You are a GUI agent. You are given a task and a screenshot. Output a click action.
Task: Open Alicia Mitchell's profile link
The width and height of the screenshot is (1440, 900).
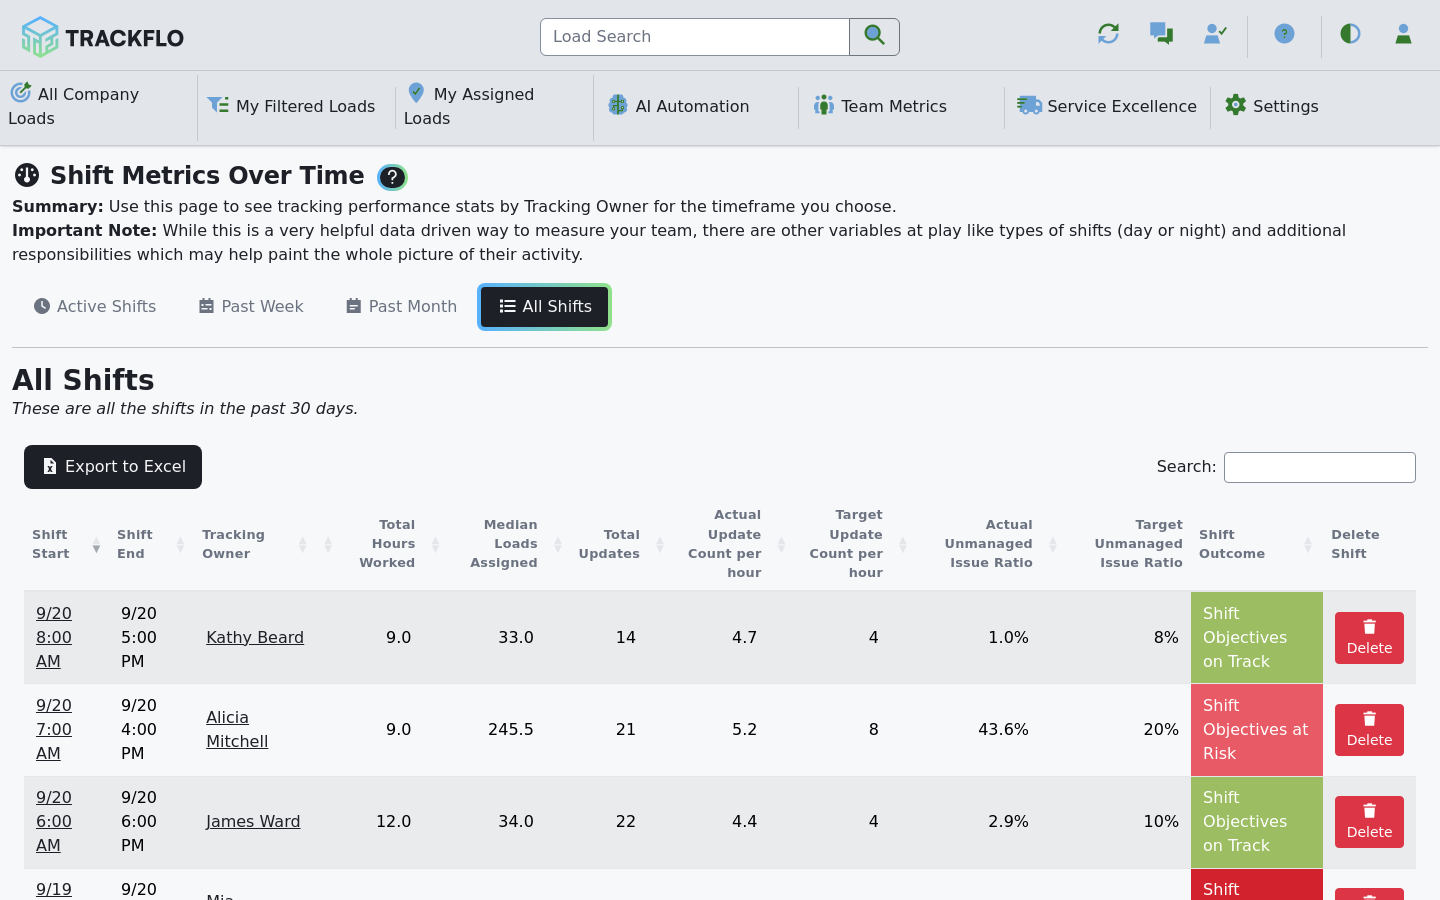(237, 730)
